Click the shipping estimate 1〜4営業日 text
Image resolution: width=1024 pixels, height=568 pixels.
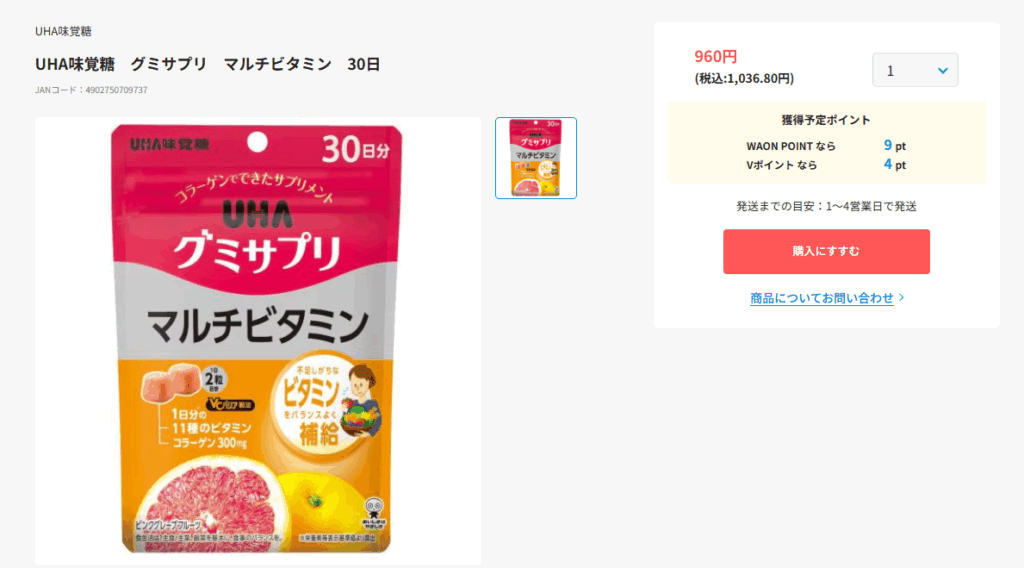[x=826, y=206]
